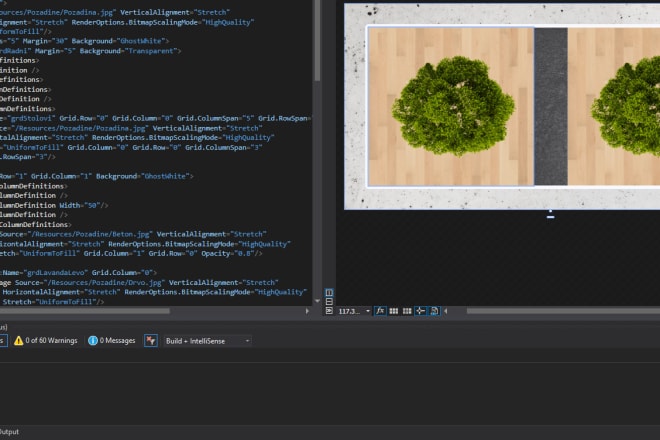Click the designer horizontal scrollbar thumb
Viewport: 660px width, 440px height.
coord(563,311)
